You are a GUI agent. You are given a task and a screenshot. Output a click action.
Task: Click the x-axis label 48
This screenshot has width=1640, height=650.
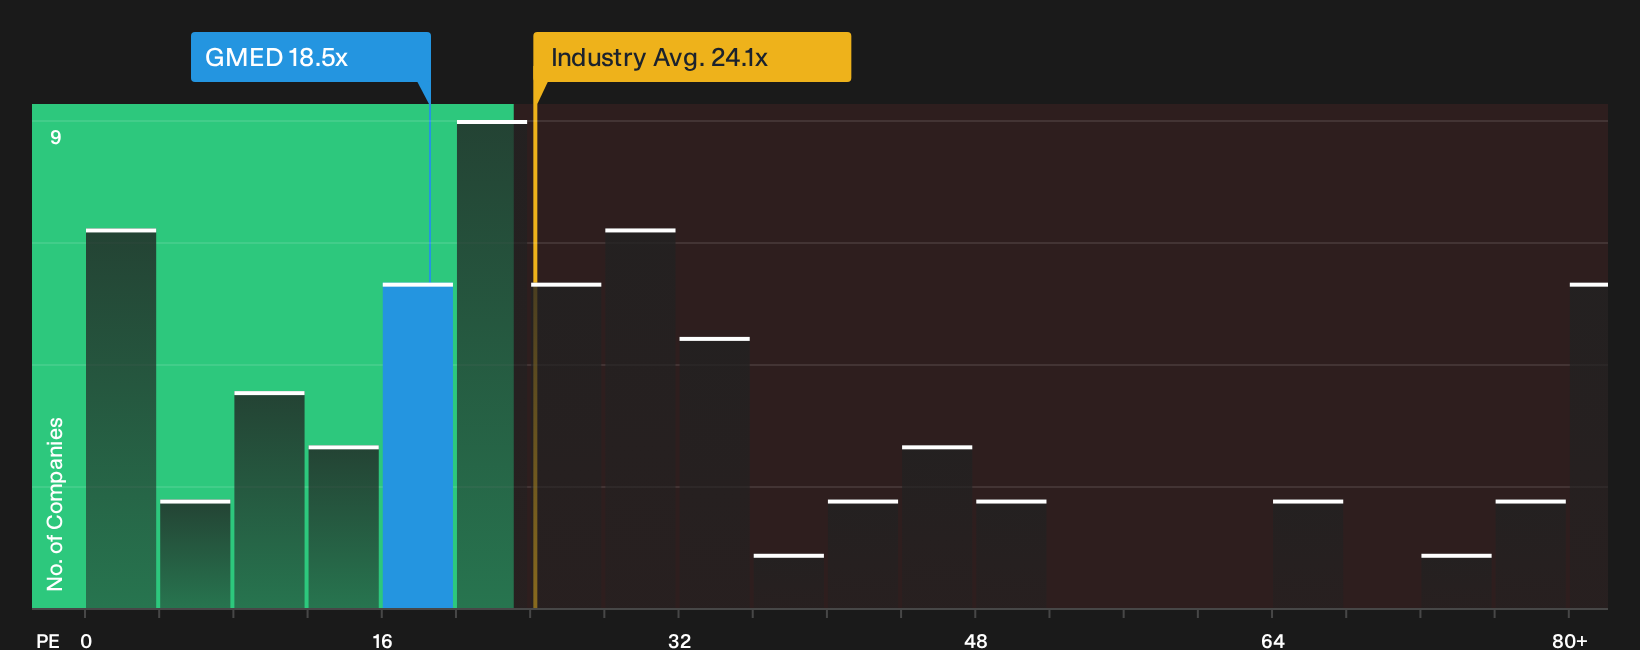pos(976,640)
